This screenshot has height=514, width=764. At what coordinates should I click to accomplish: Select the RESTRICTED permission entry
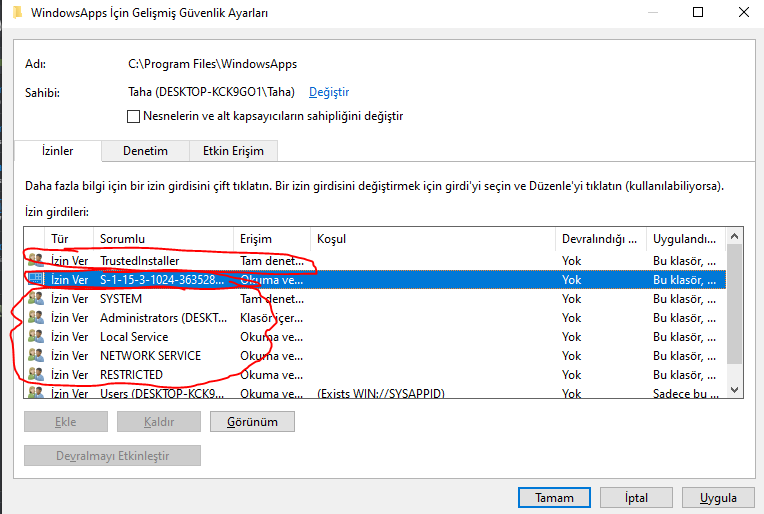[x=375, y=375]
